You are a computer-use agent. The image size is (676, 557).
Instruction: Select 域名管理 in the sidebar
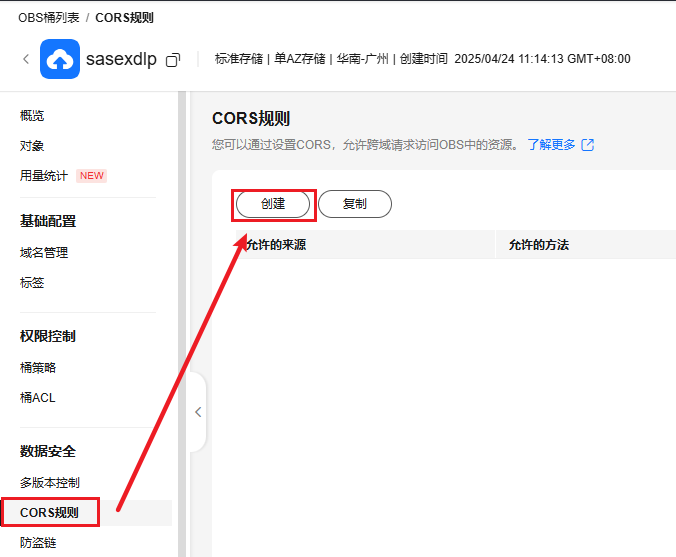click(44, 253)
